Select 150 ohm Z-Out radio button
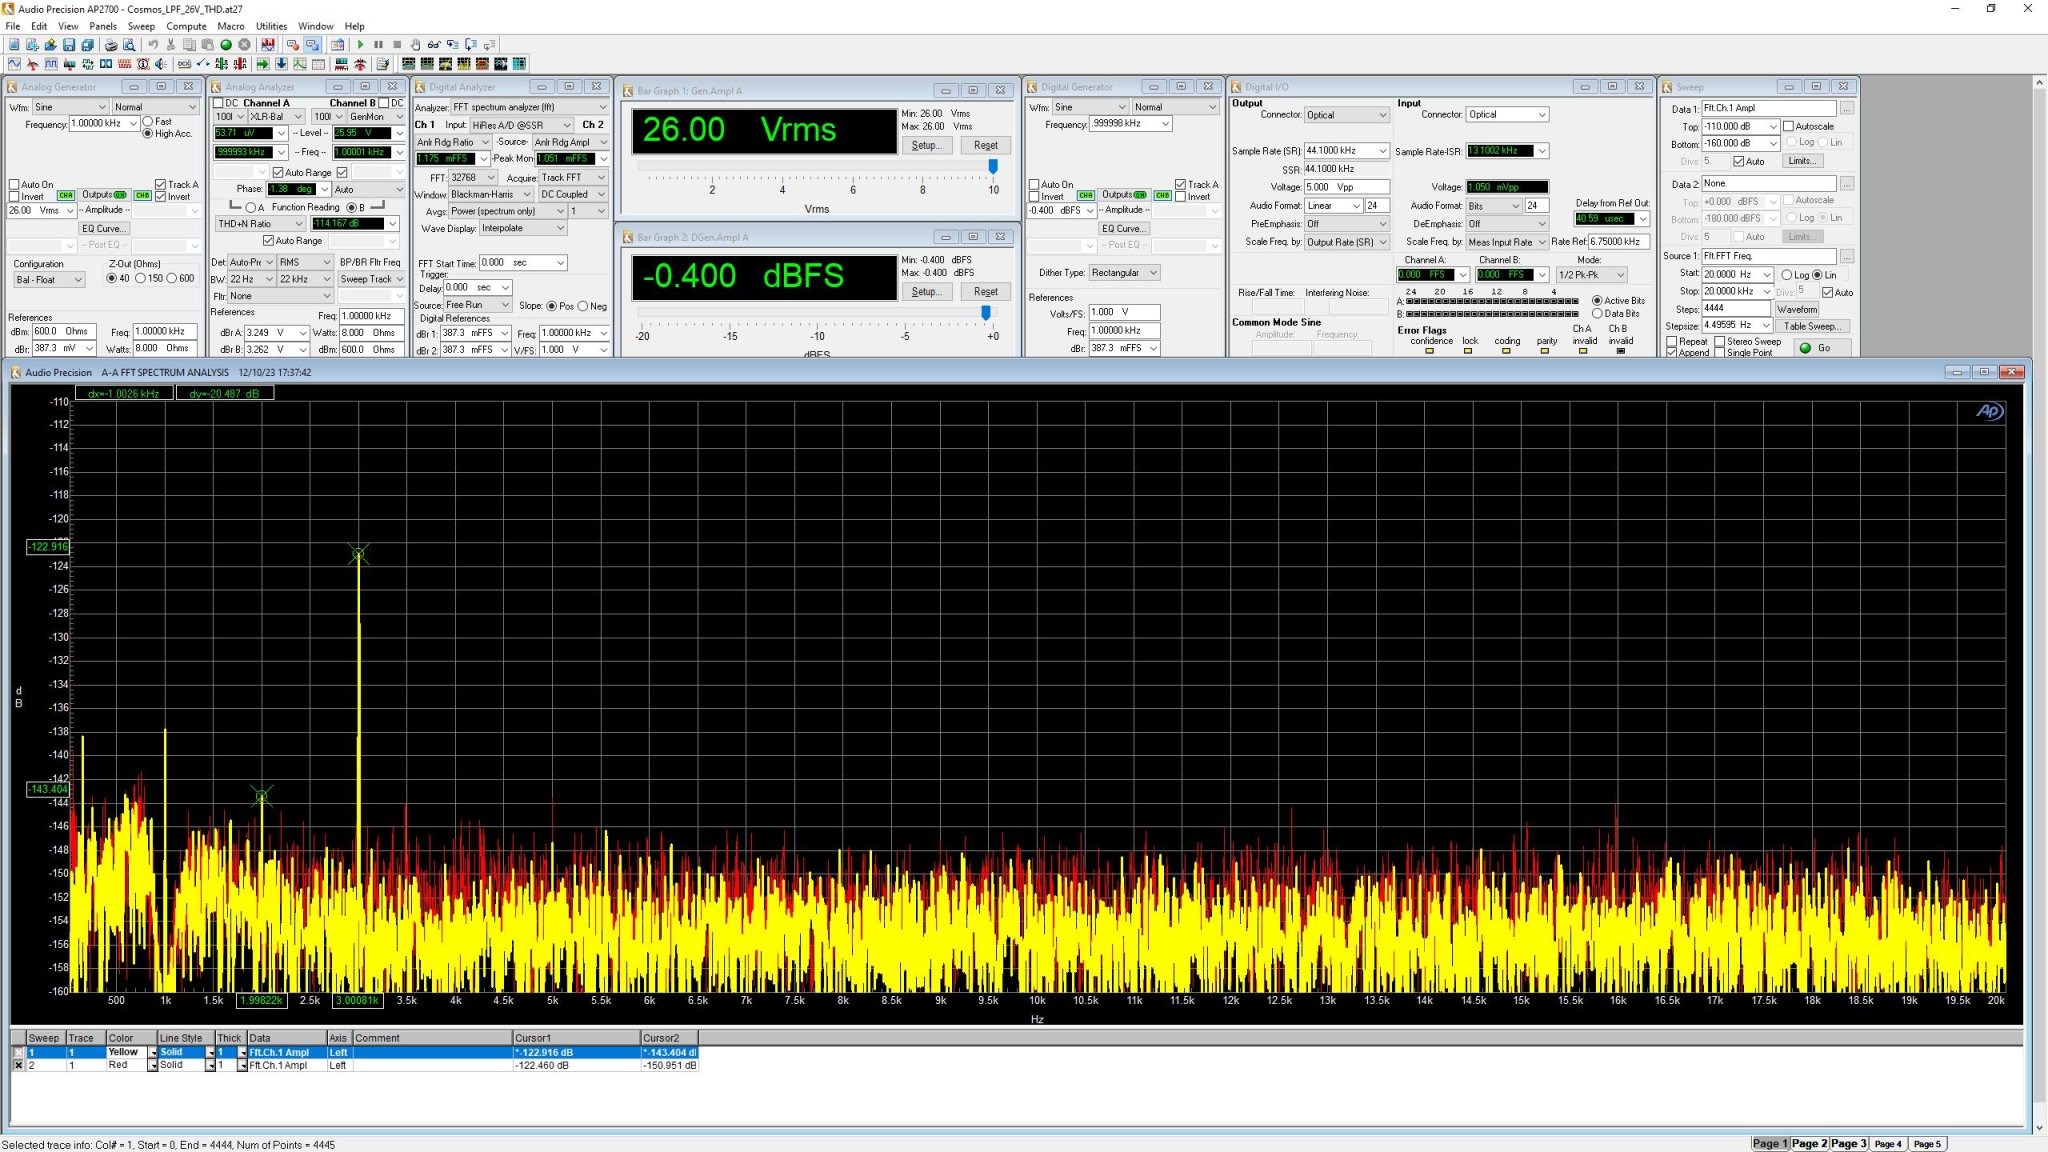 point(141,279)
